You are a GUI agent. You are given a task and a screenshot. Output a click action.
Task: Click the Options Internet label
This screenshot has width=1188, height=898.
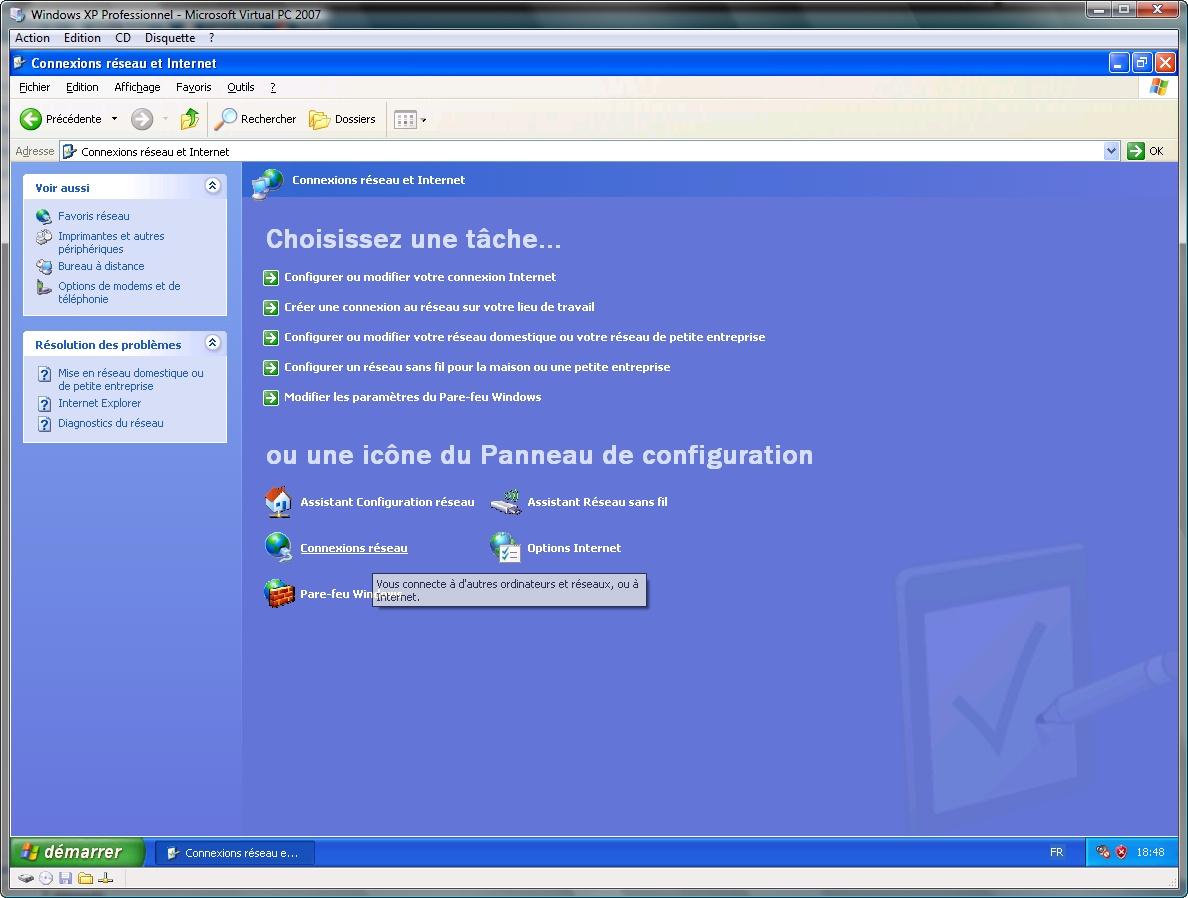pyautogui.click(x=574, y=548)
